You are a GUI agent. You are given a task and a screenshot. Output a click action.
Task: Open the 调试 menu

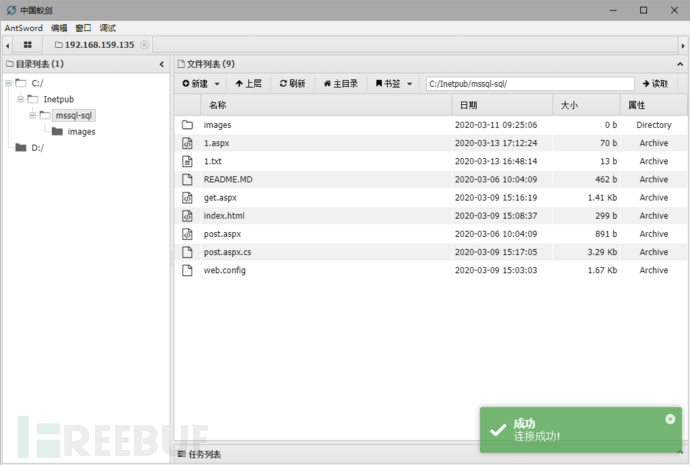click(x=107, y=28)
